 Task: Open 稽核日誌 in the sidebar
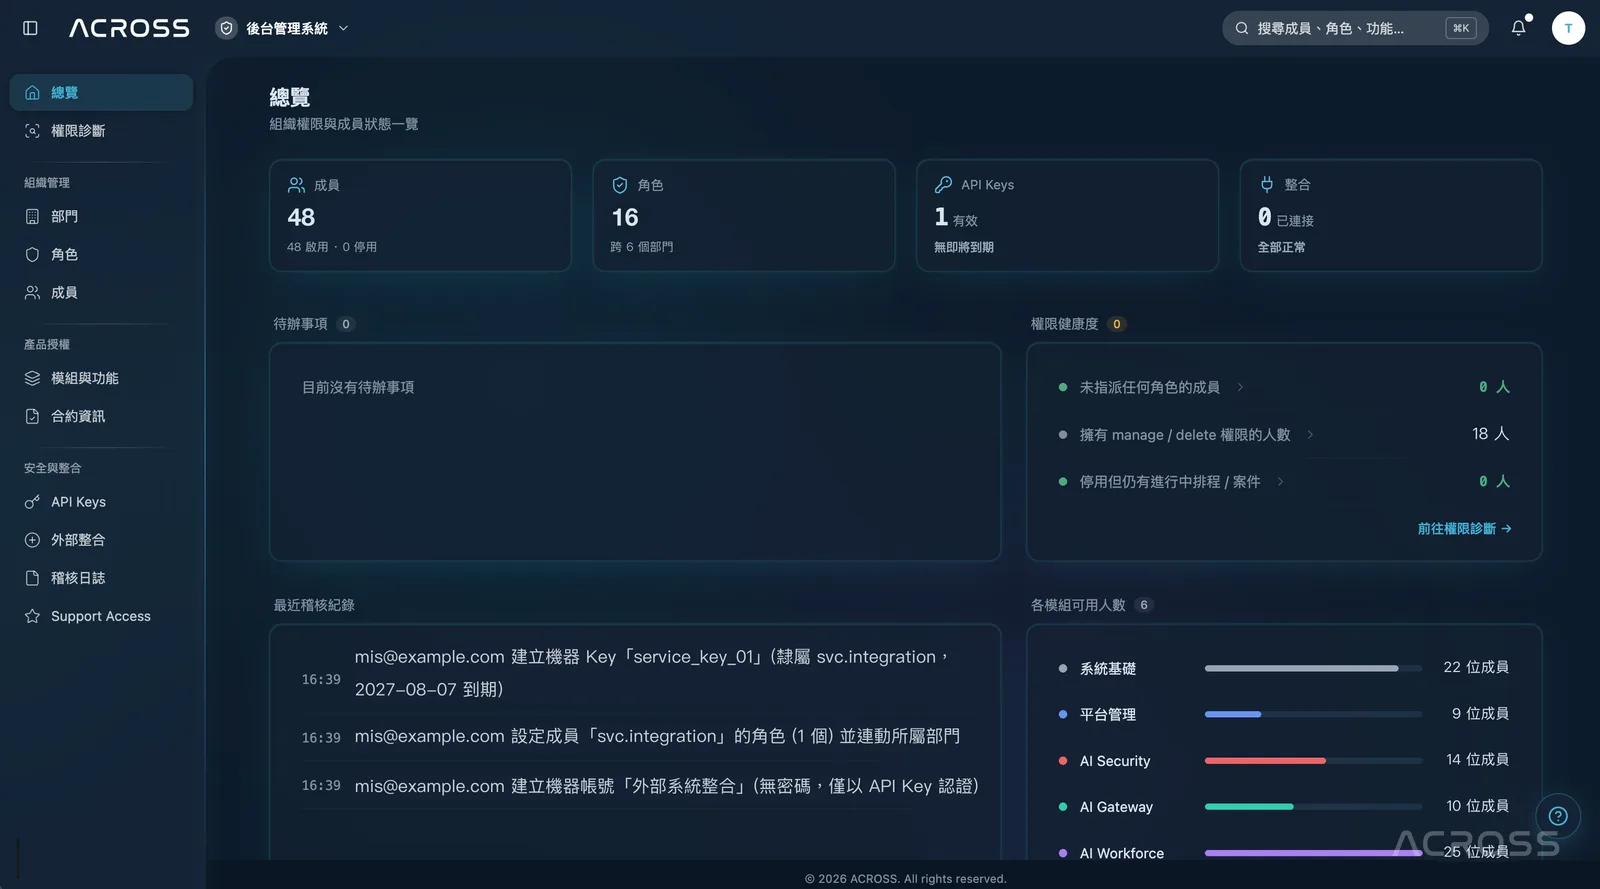pos(101,578)
